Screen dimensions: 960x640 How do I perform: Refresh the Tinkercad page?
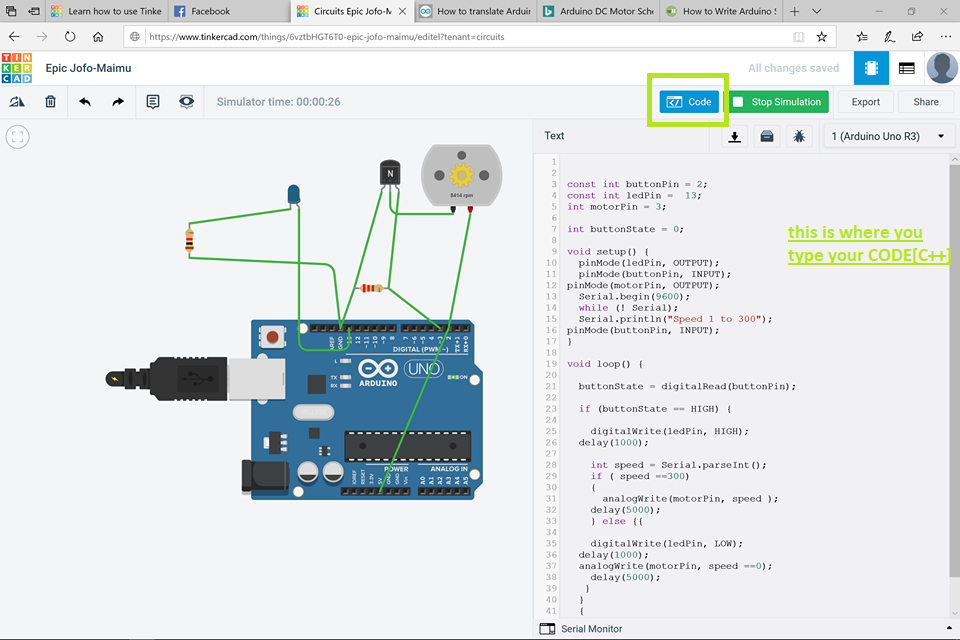(x=70, y=37)
